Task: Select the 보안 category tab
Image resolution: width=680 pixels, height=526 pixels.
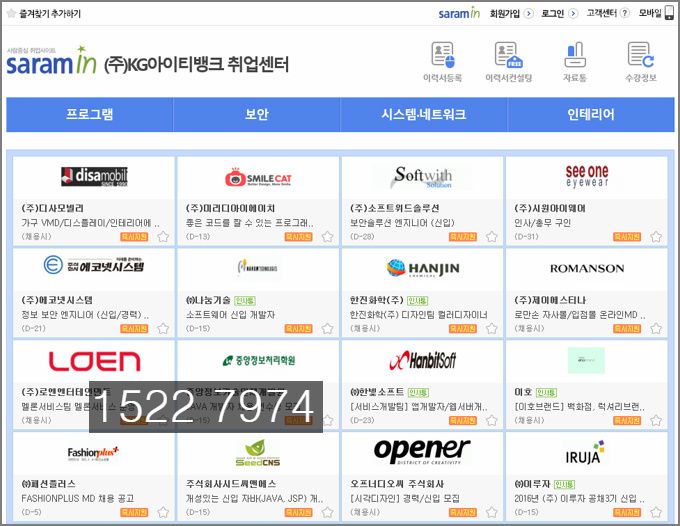Action: point(257,114)
